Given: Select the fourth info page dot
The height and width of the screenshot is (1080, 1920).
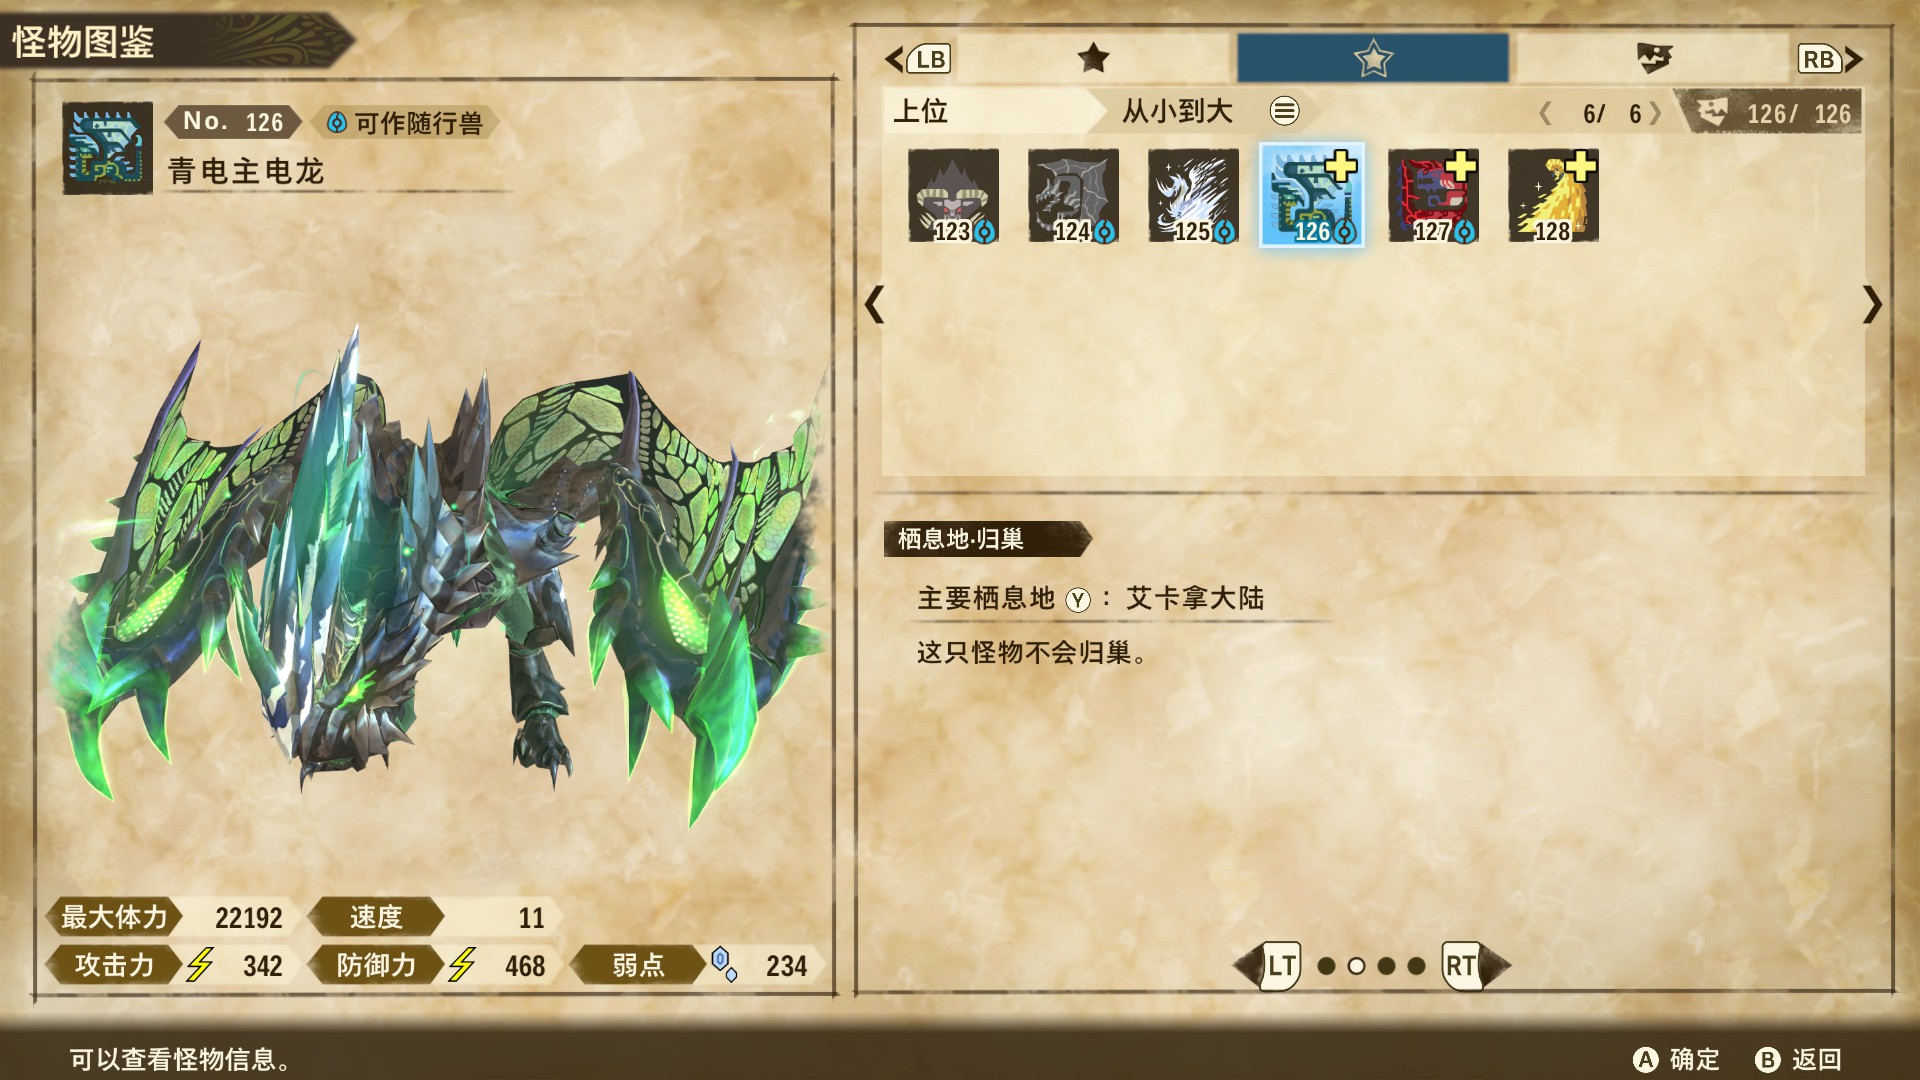Looking at the screenshot, I should pyautogui.click(x=1416, y=966).
